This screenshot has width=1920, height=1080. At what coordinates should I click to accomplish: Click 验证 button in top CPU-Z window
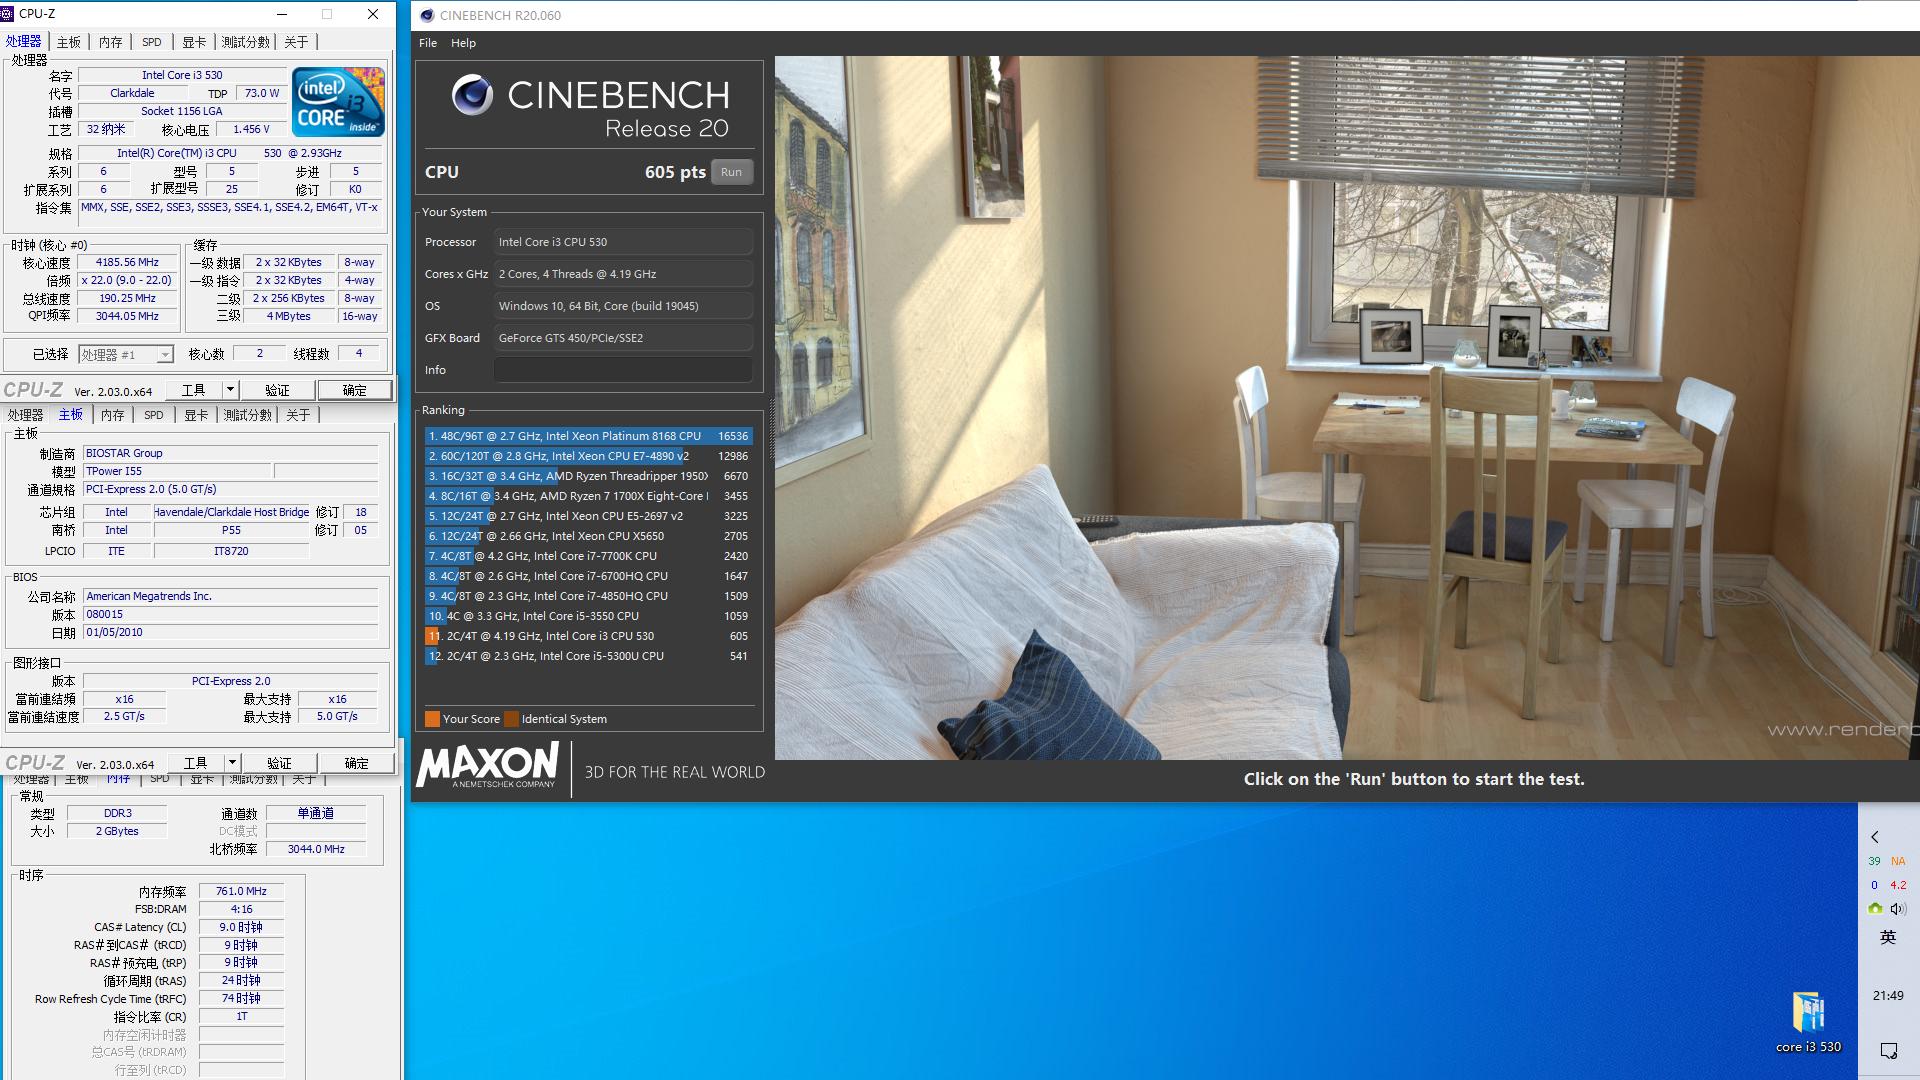(277, 390)
